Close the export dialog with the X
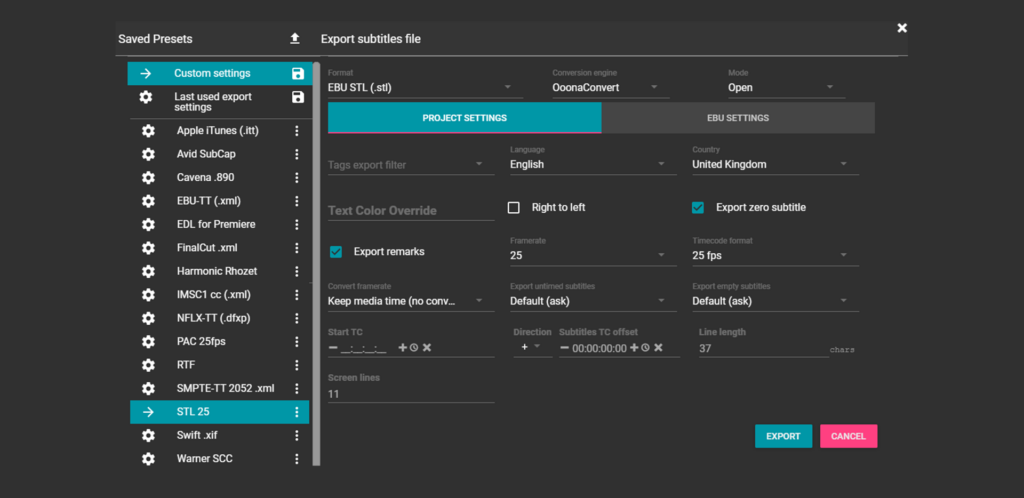The width and height of the screenshot is (1024, 498). (x=902, y=28)
